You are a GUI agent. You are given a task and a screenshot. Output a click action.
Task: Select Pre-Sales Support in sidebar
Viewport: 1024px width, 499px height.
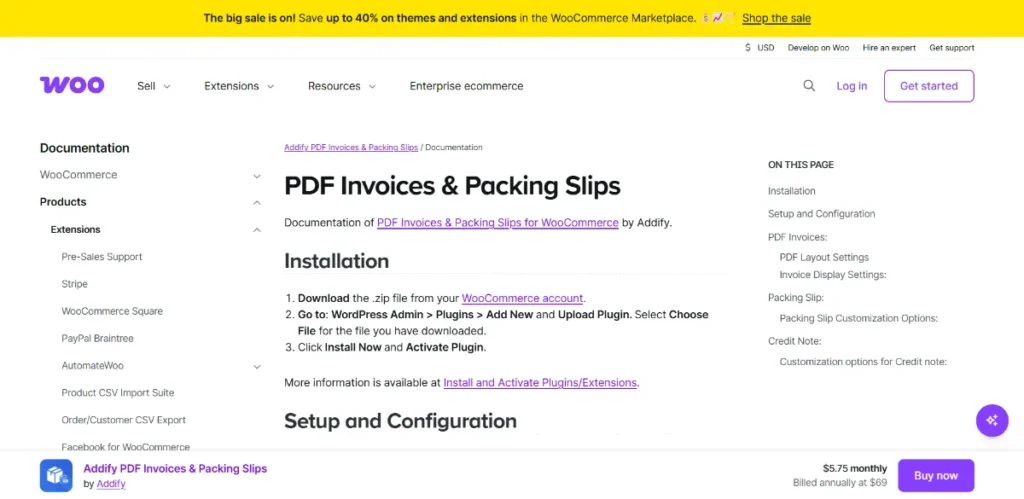pos(102,257)
